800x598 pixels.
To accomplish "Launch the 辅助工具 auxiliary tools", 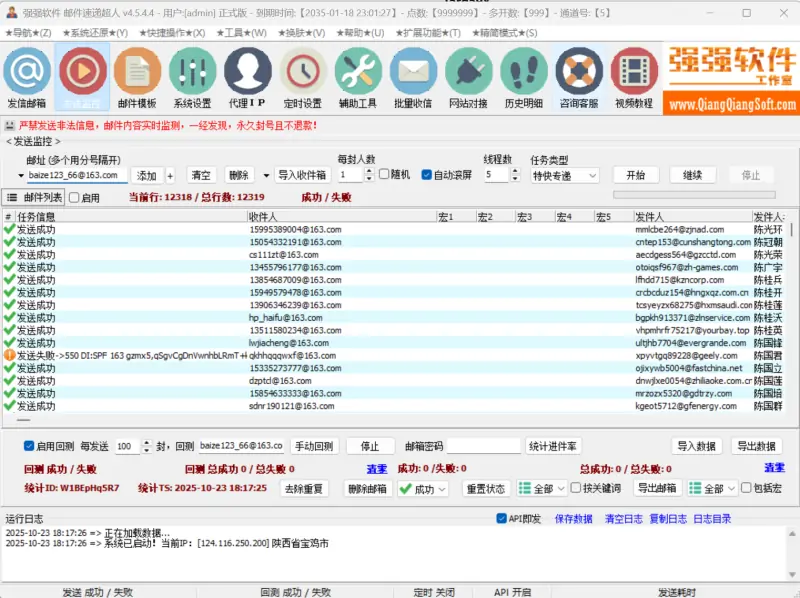I will point(358,83).
